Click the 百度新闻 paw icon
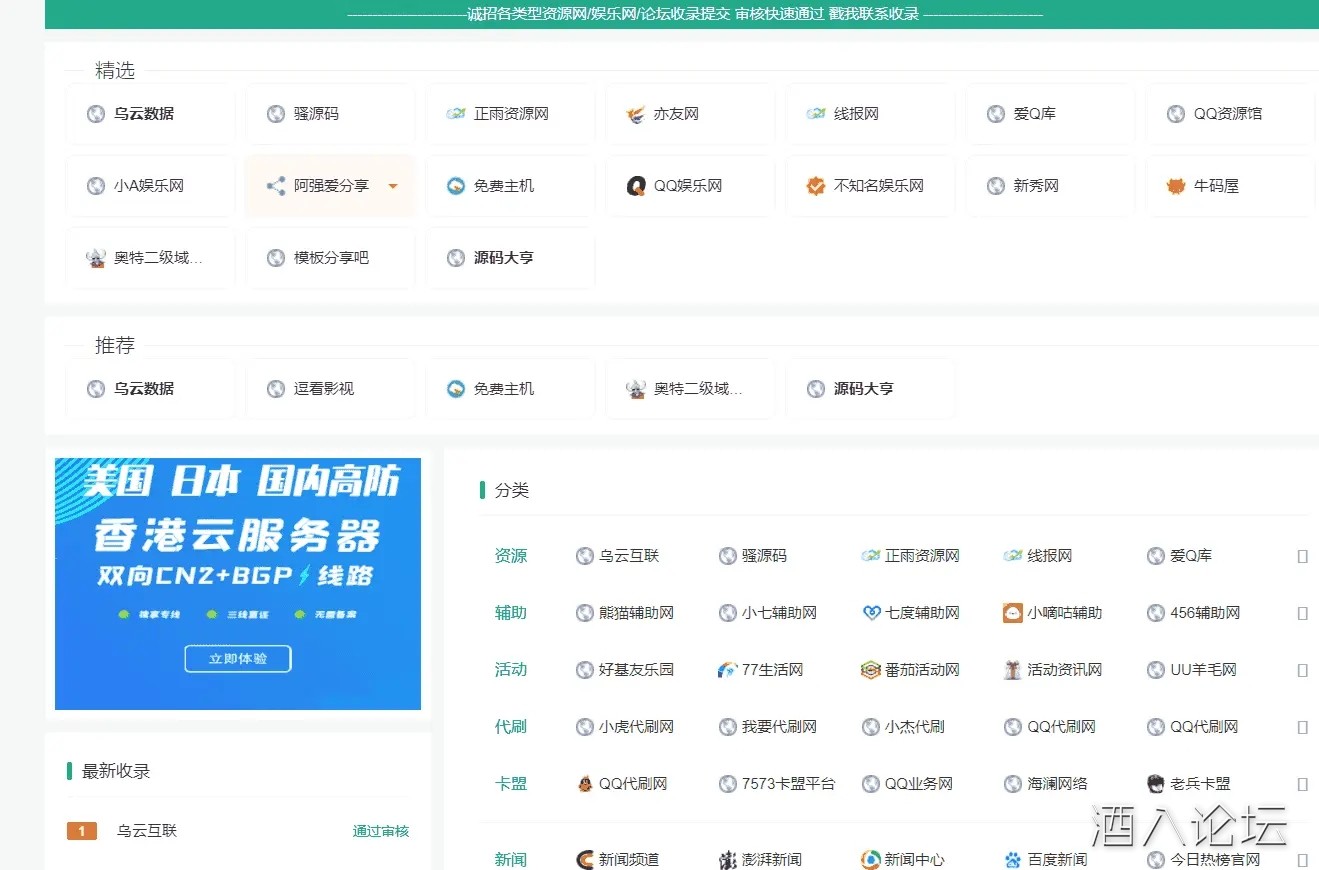The width and height of the screenshot is (1319, 870). point(1013,860)
